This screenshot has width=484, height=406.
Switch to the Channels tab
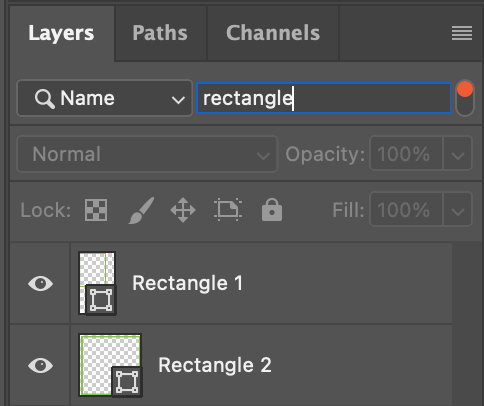[x=273, y=33]
